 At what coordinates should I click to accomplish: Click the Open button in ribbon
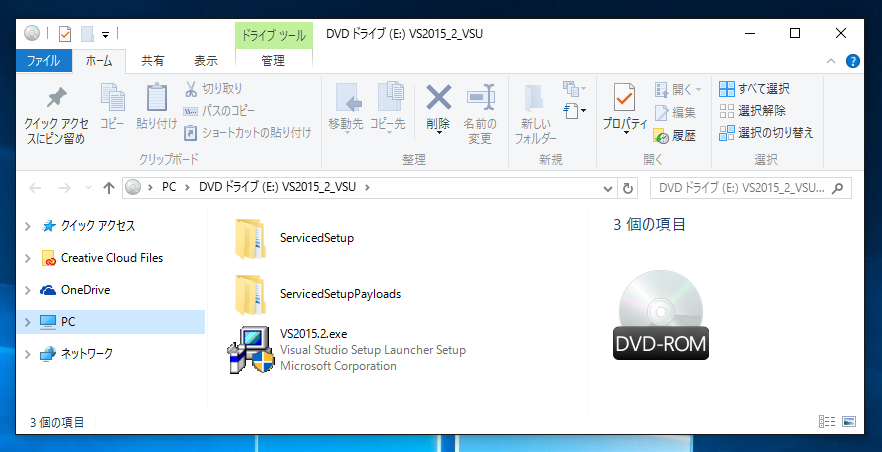(678, 89)
